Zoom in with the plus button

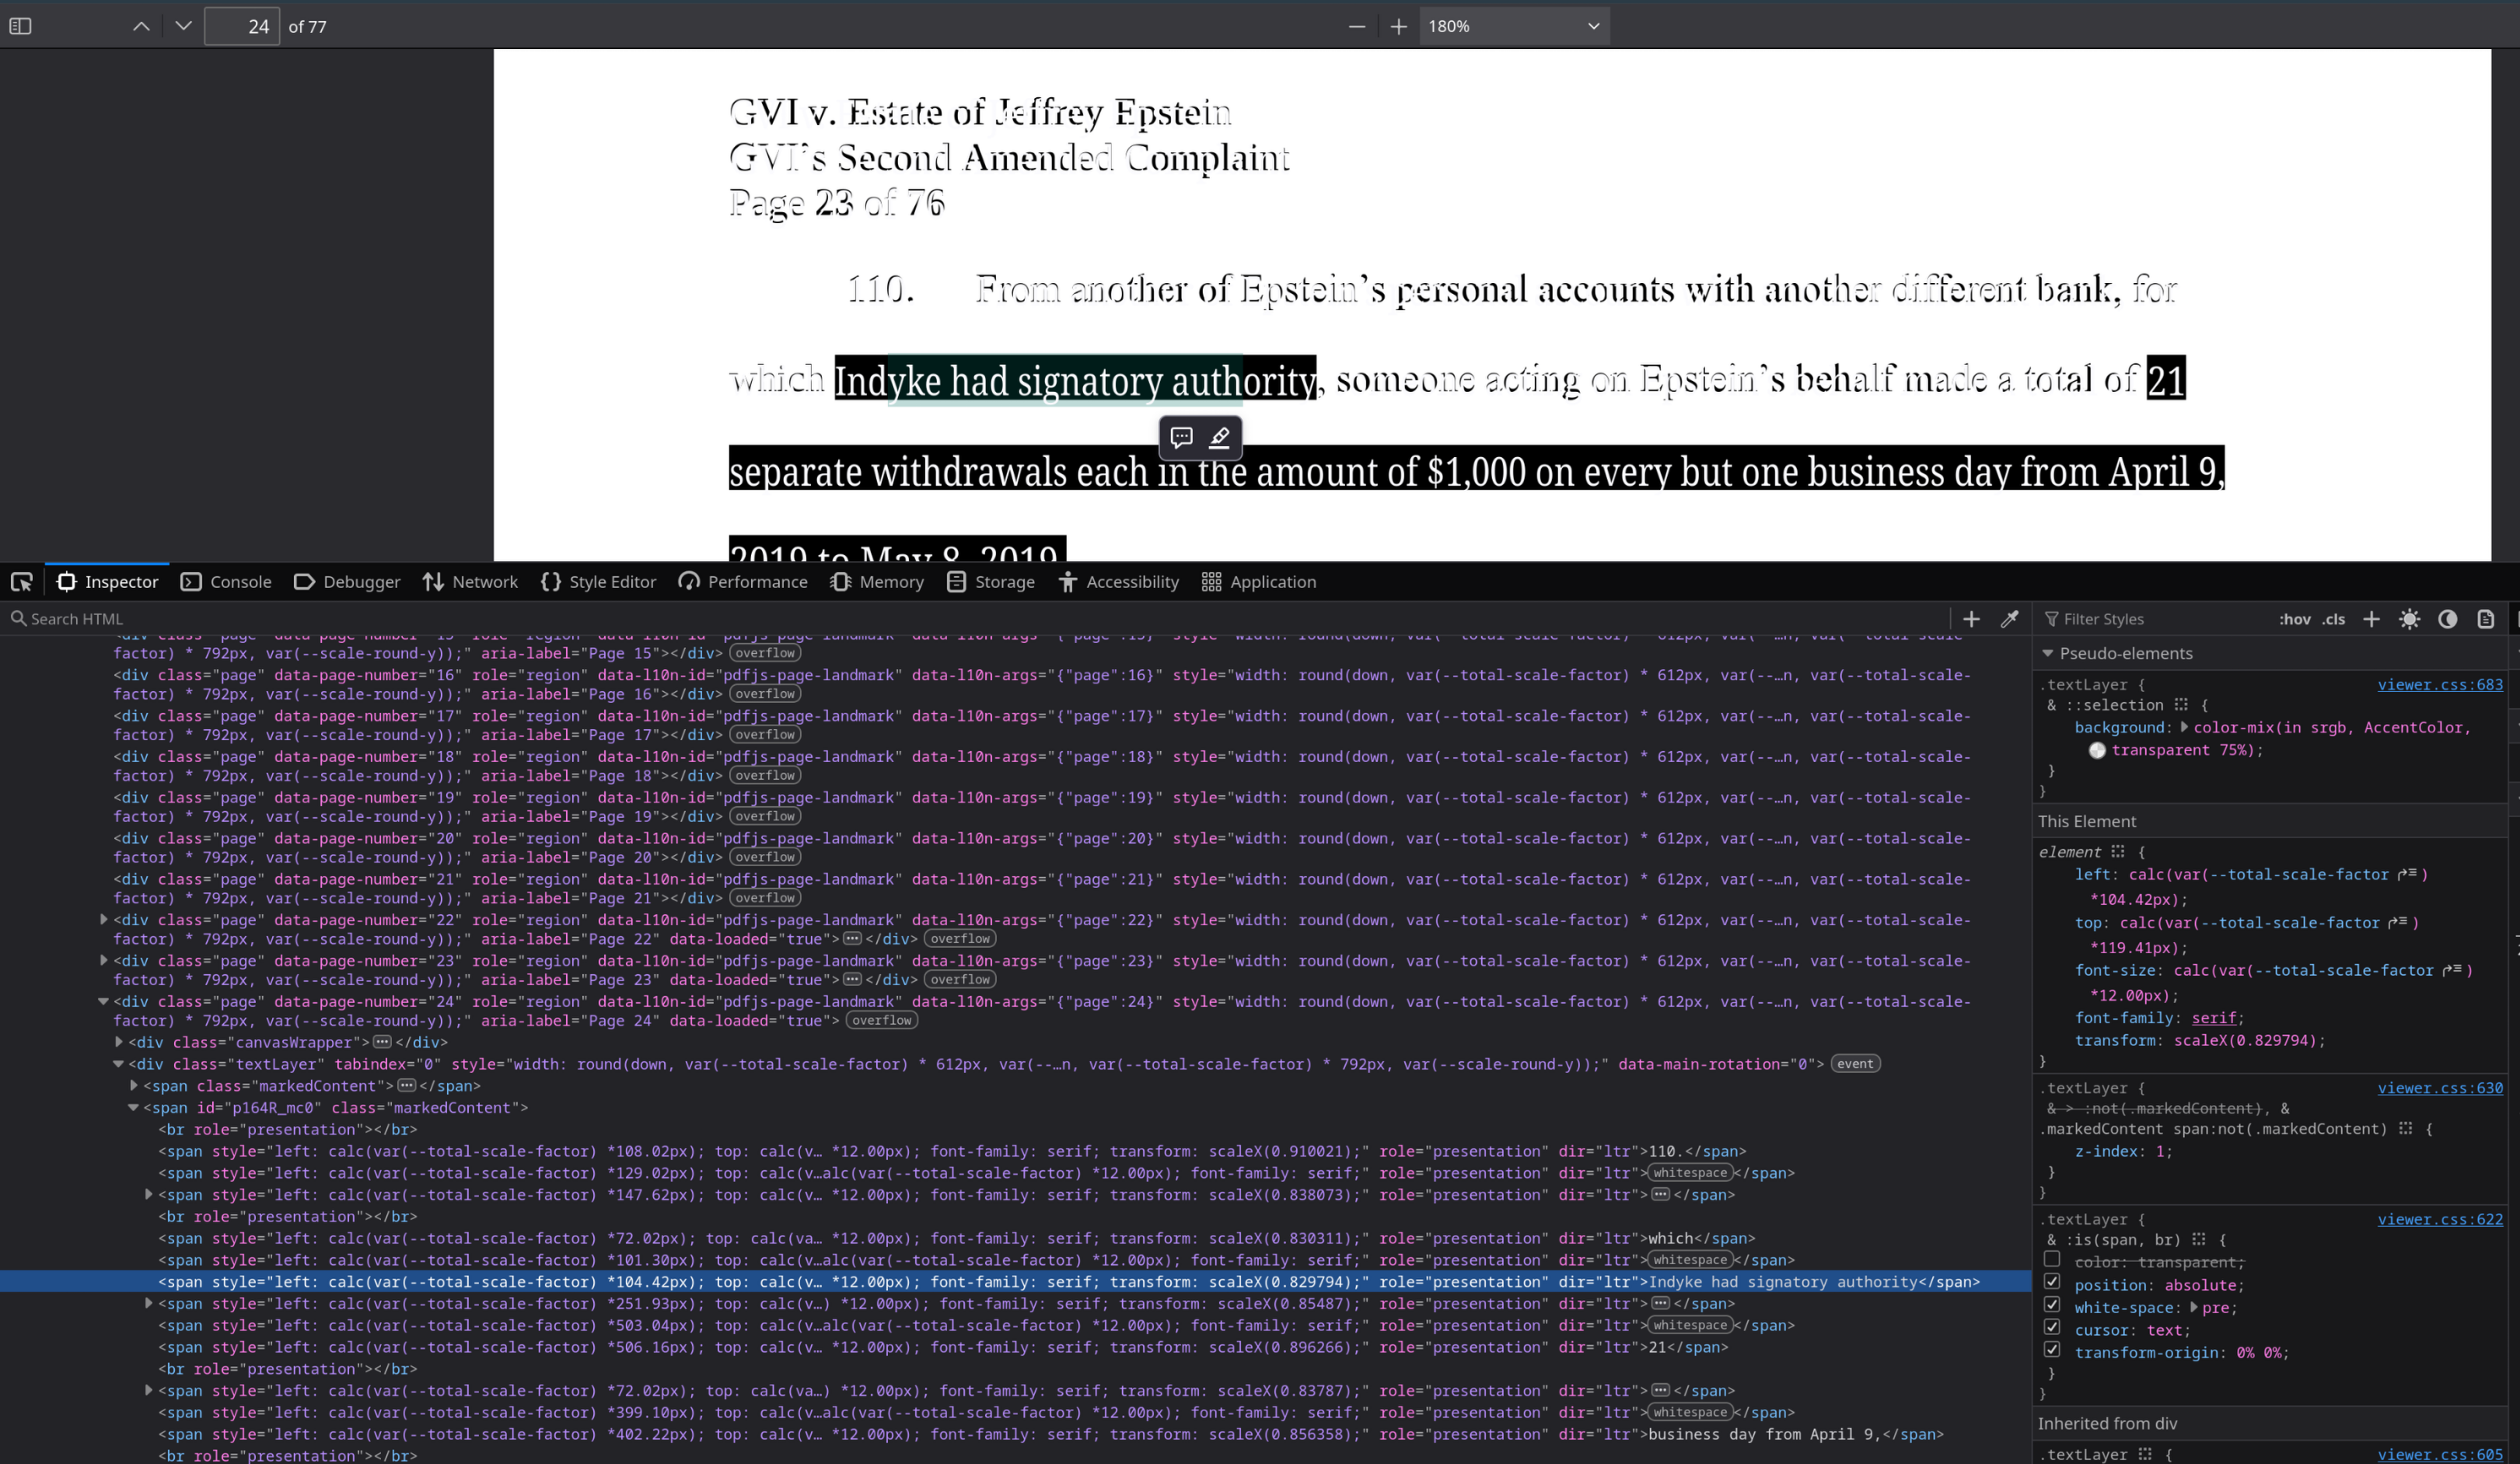pyautogui.click(x=1398, y=26)
